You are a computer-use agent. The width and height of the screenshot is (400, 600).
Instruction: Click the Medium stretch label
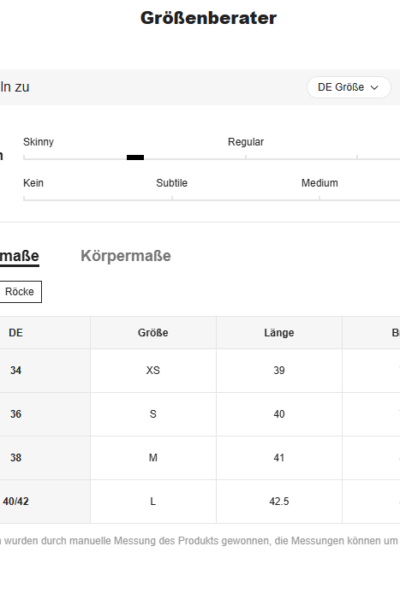pos(320,183)
